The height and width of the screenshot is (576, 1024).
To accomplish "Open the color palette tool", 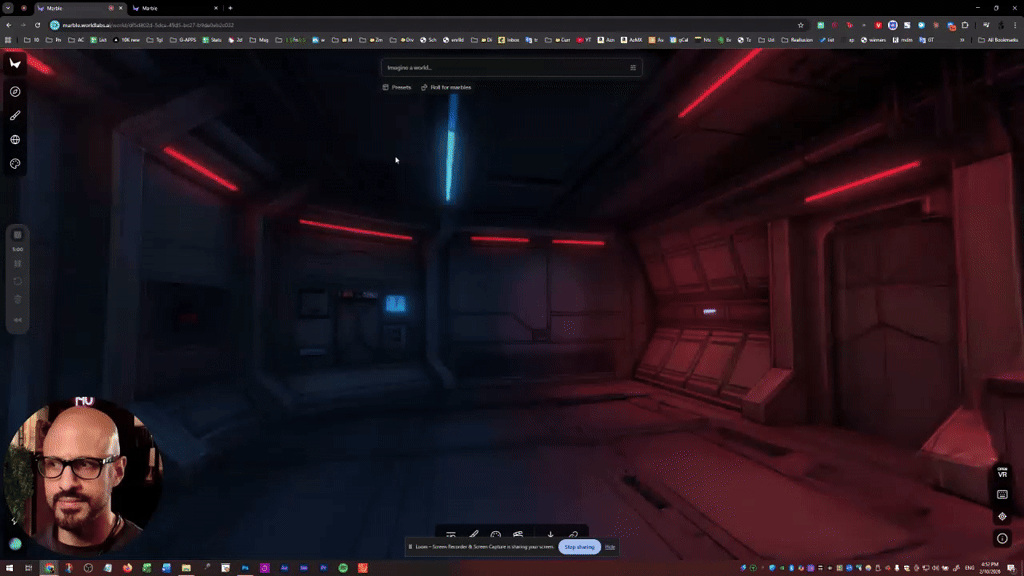I will (14, 163).
